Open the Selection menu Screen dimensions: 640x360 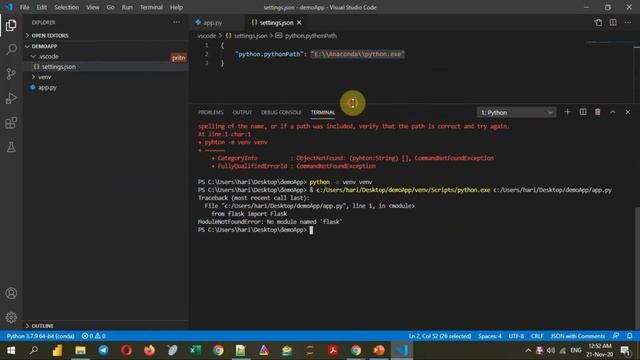click(67, 7)
